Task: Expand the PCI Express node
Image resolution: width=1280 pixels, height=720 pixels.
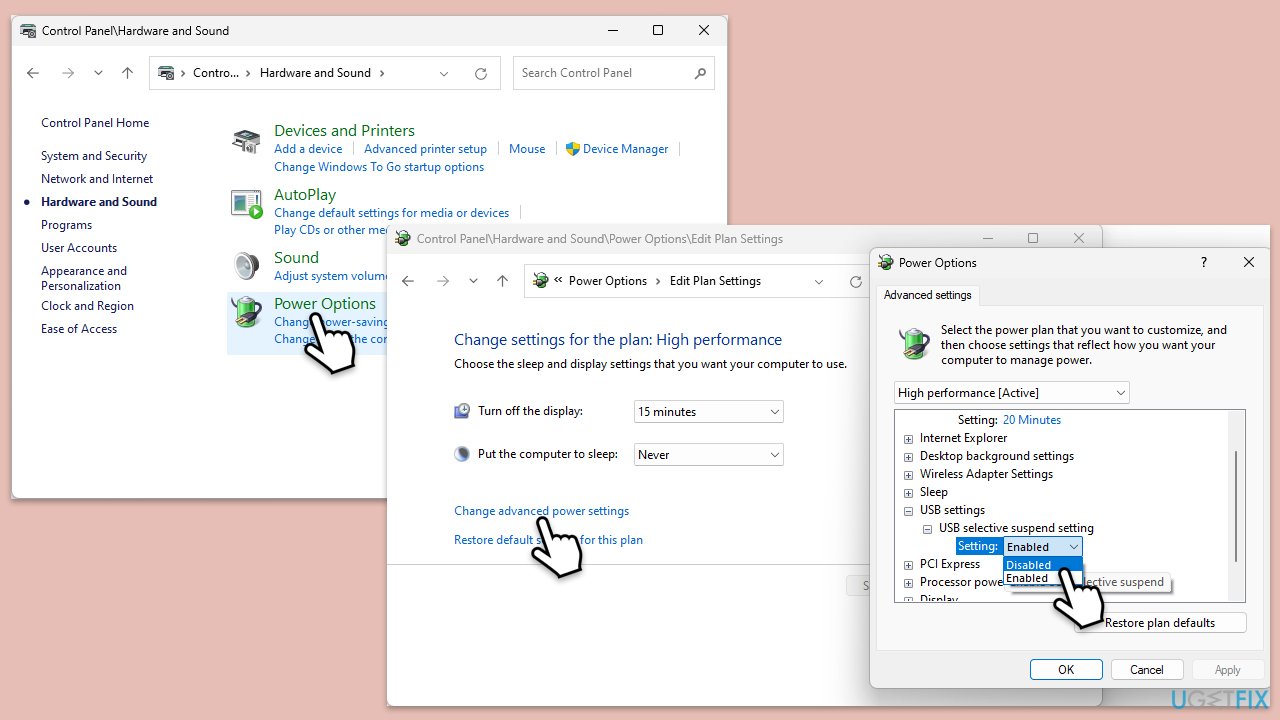Action: [909, 565]
